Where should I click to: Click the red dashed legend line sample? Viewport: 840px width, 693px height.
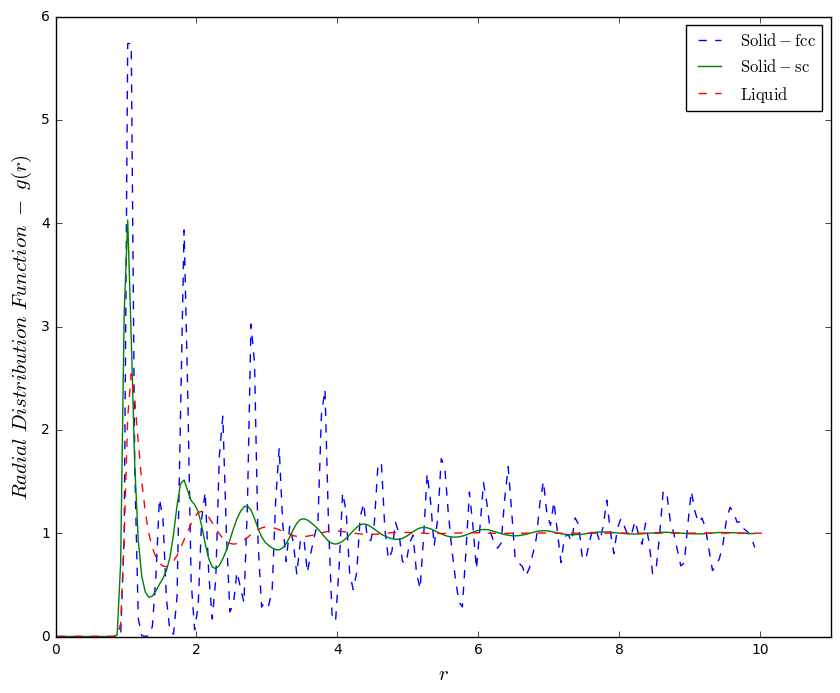click(710, 94)
